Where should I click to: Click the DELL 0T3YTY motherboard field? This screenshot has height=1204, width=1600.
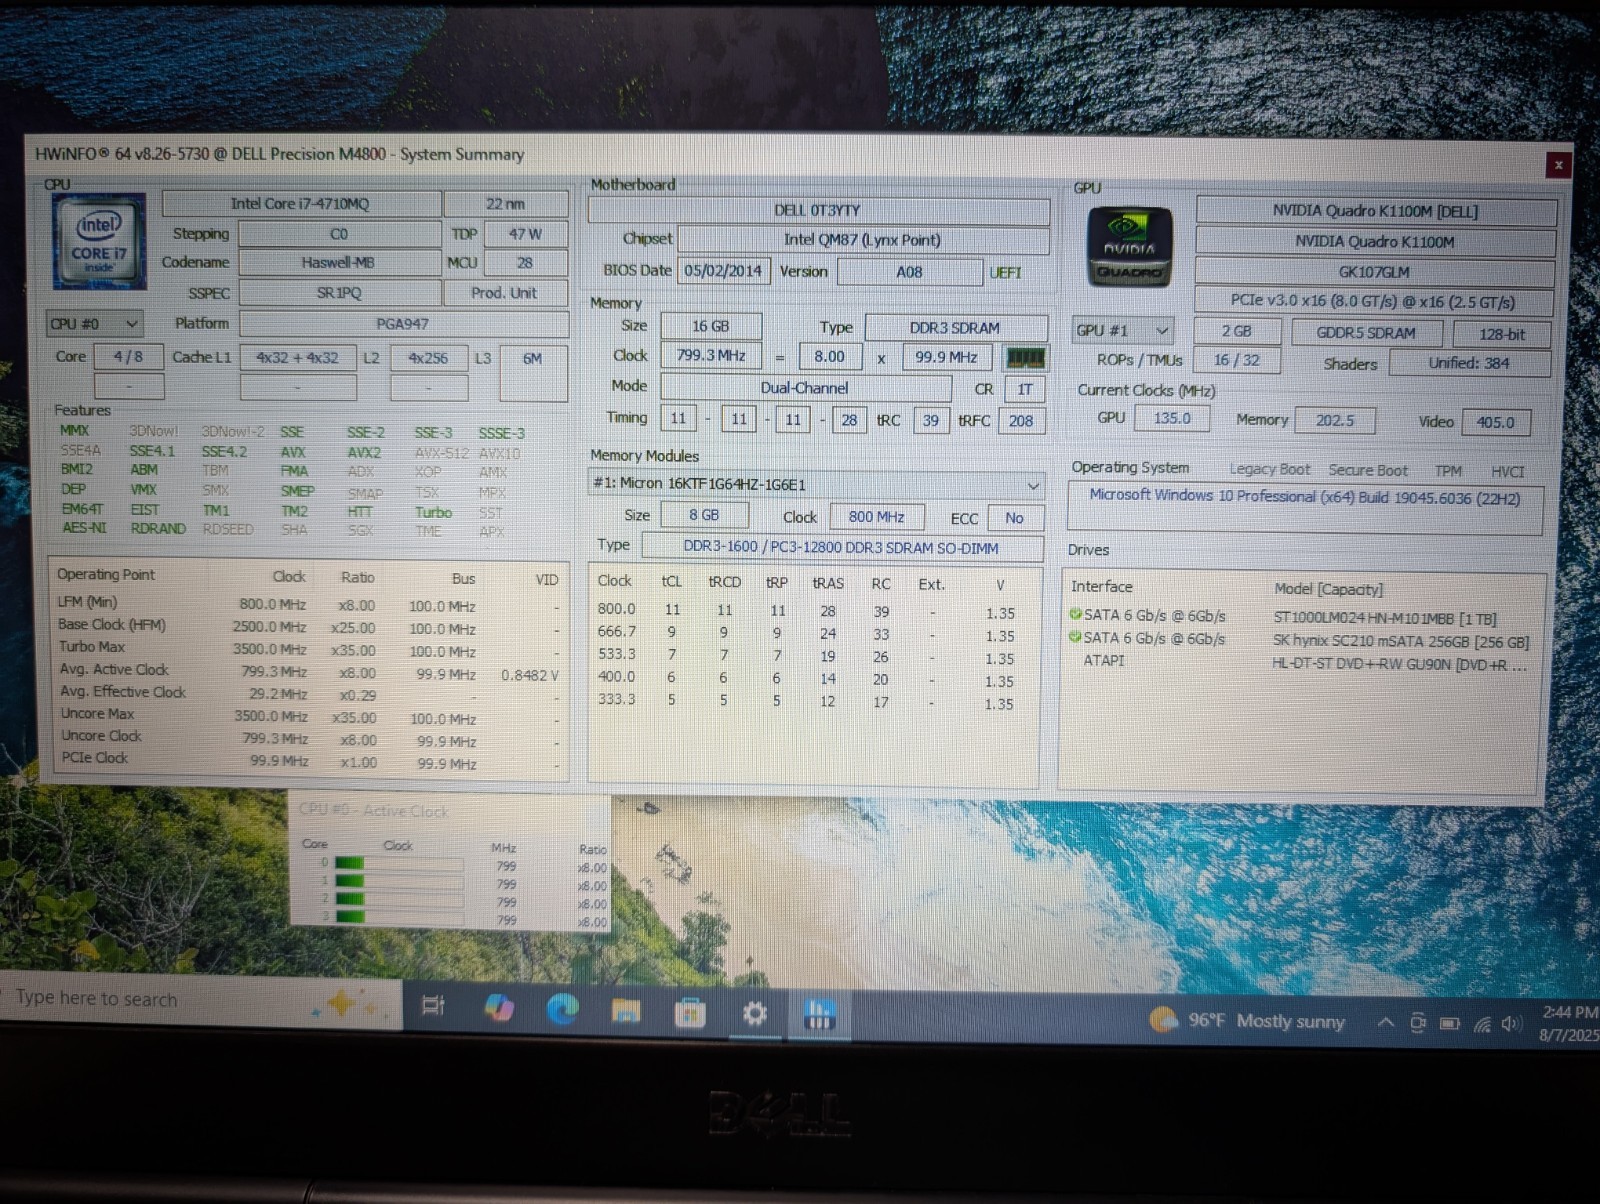click(818, 210)
